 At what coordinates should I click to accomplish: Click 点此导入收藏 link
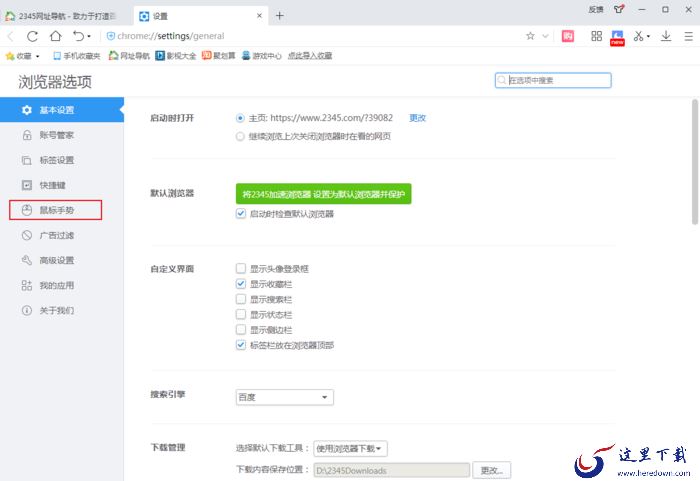(310, 56)
